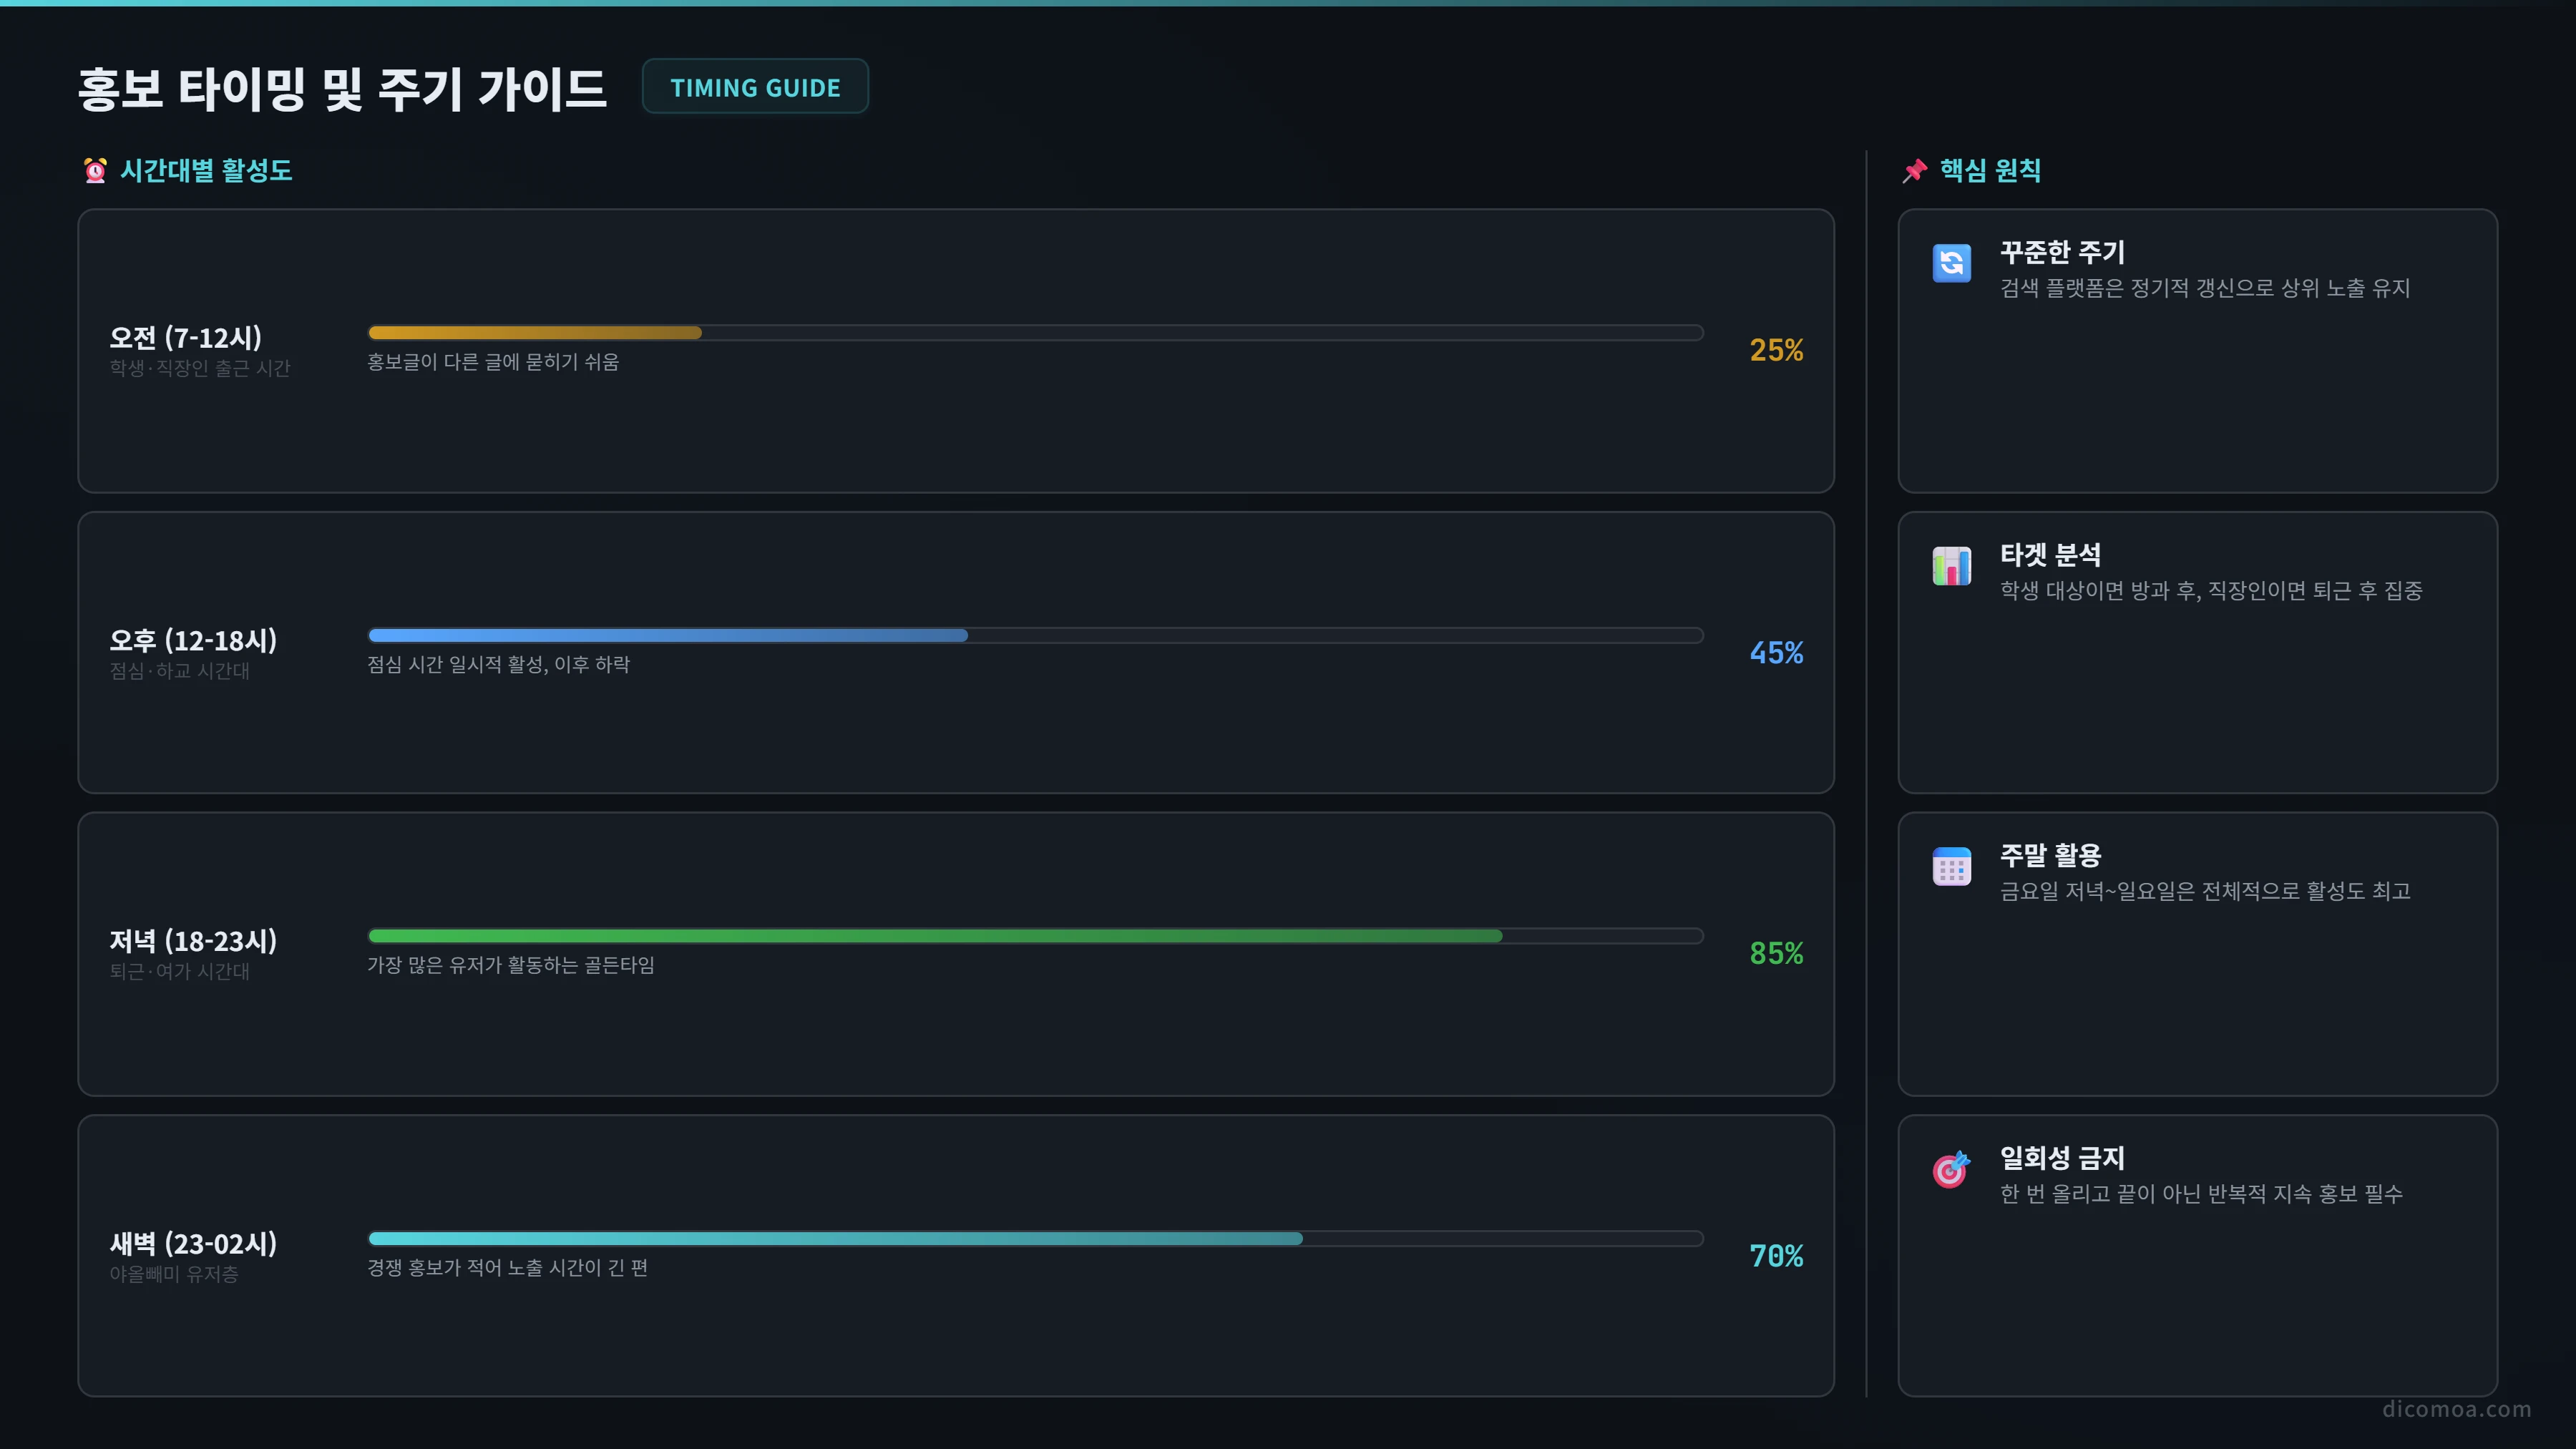Click the red pushpin icon beside 핵심 원칙

1914,171
